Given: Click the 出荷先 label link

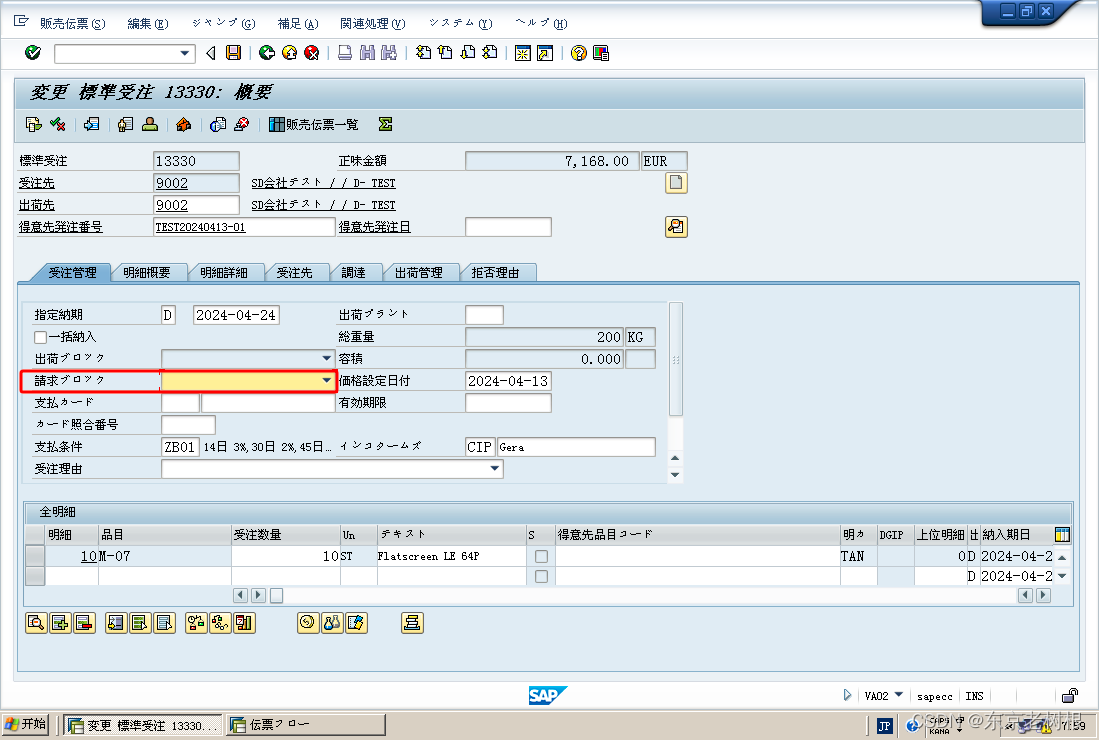Looking at the screenshot, I should click(36, 205).
